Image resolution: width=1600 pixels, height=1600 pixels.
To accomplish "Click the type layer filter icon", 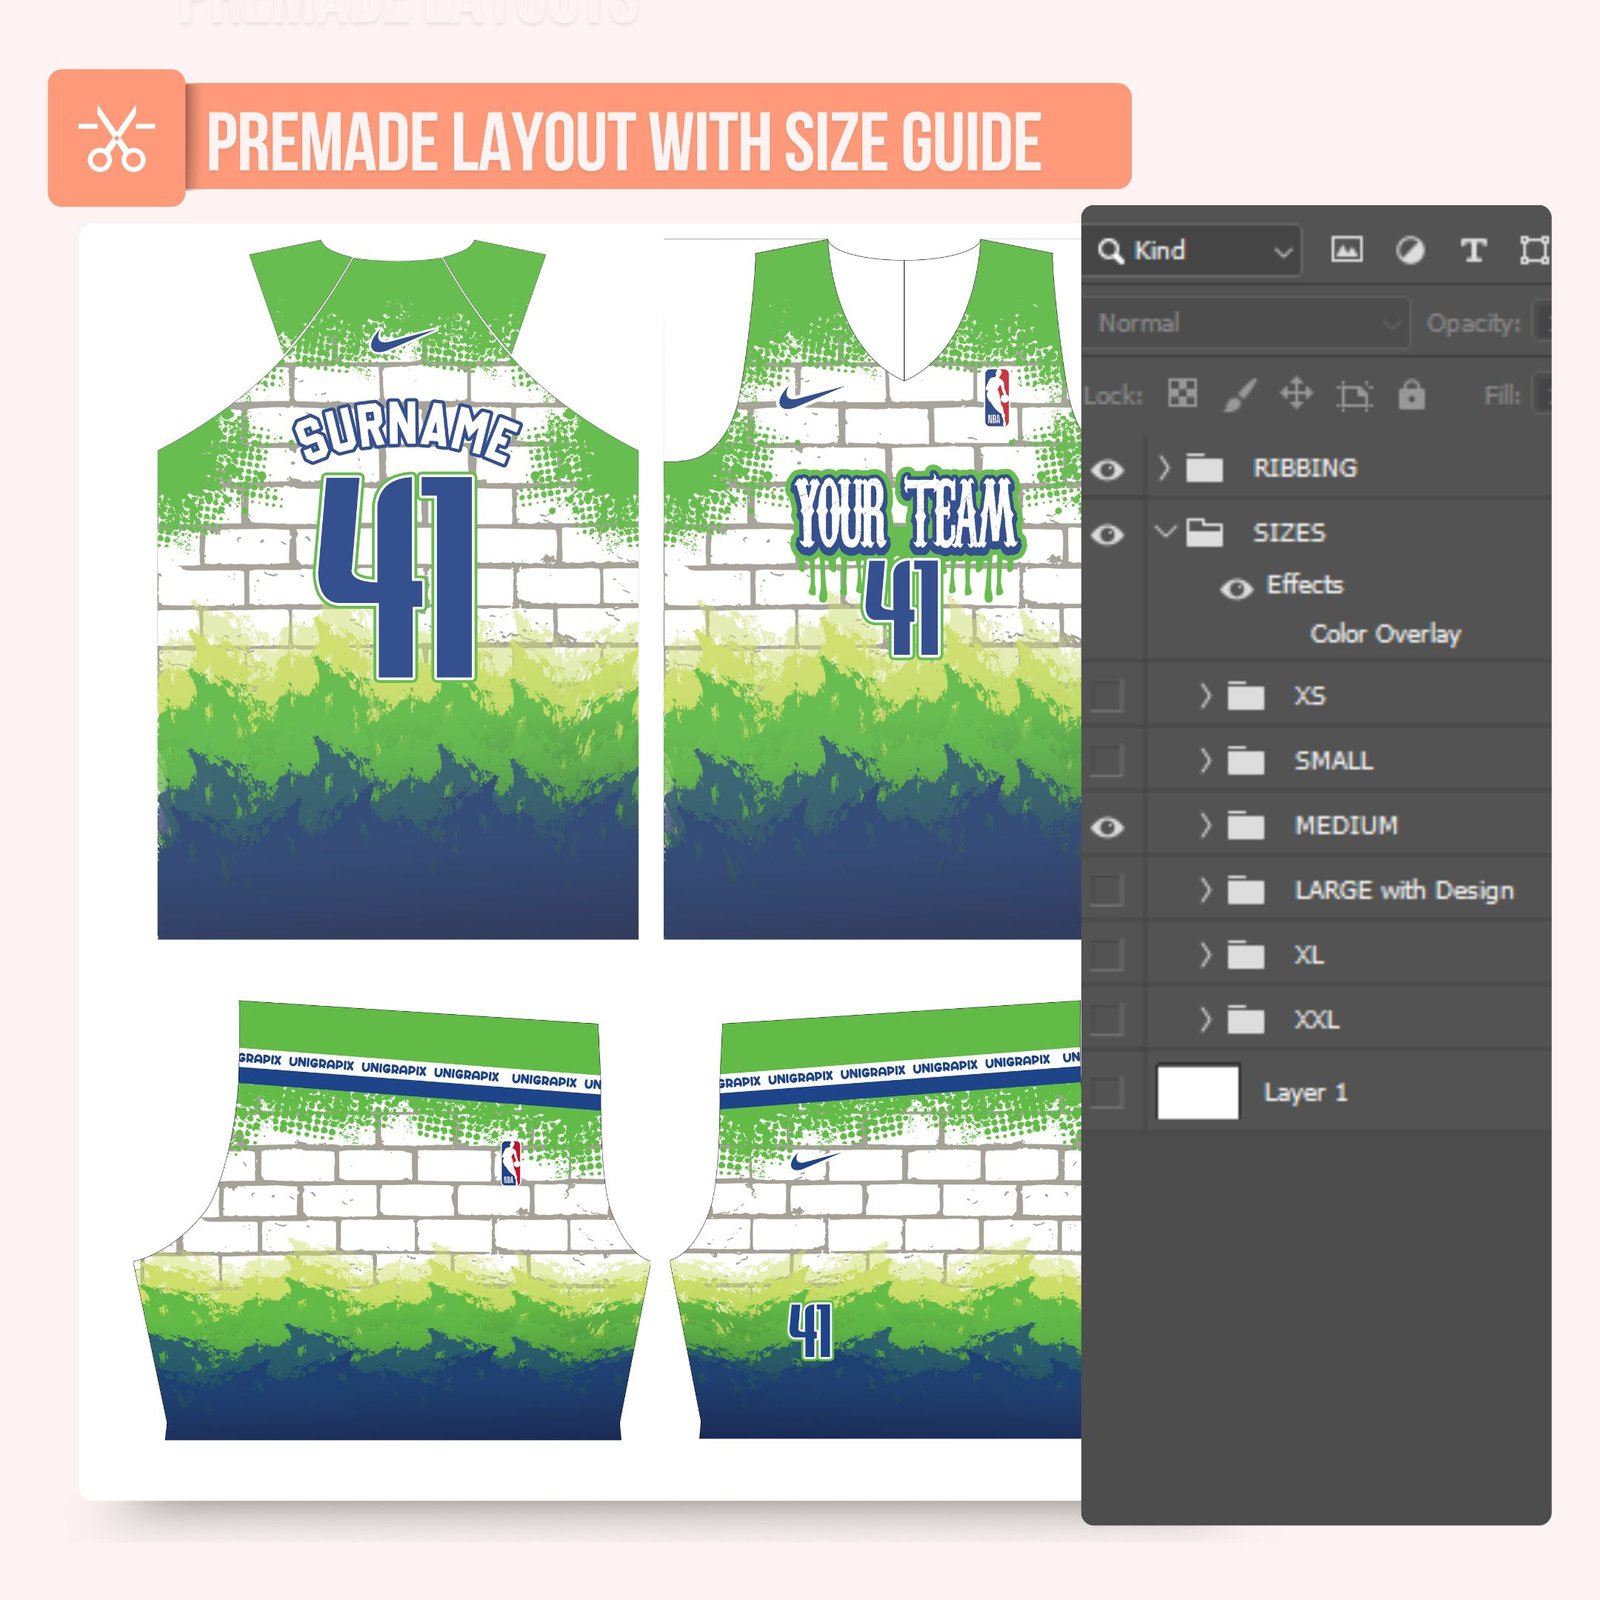I will pyautogui.click(x=1473, y=250).
